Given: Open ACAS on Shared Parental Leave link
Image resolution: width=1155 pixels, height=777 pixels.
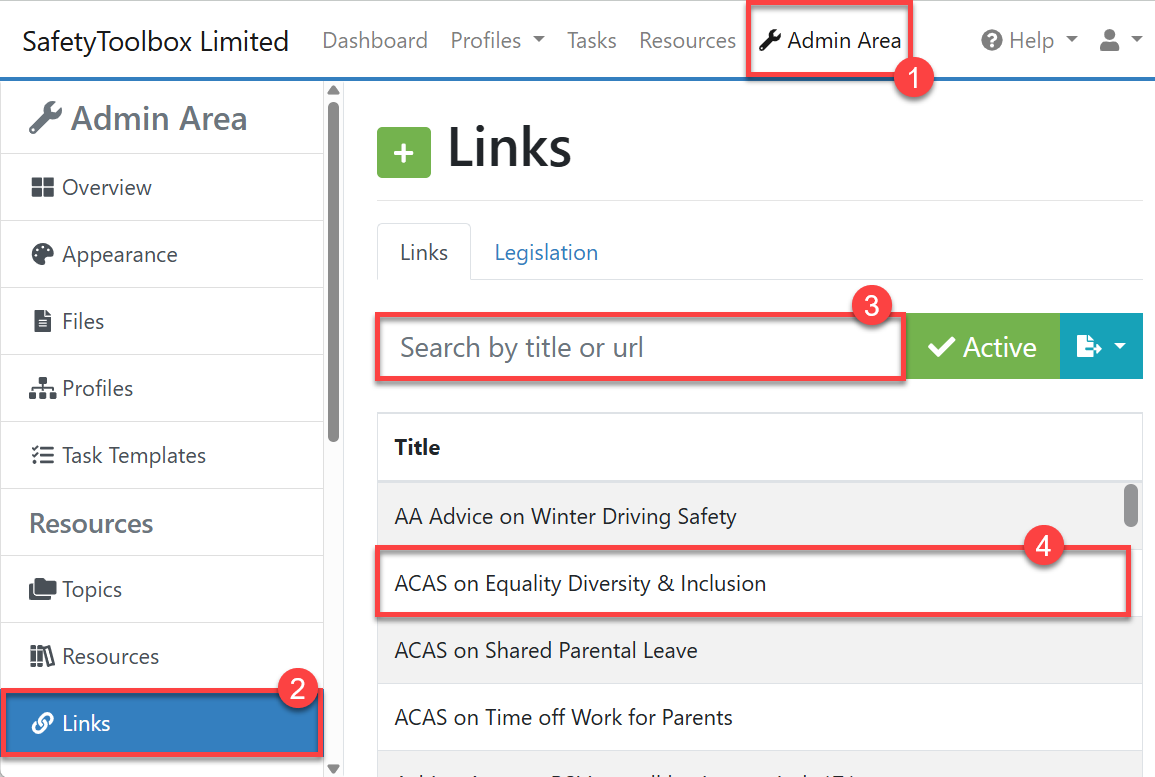Looking at the screenshot, I should coord(546,651).
